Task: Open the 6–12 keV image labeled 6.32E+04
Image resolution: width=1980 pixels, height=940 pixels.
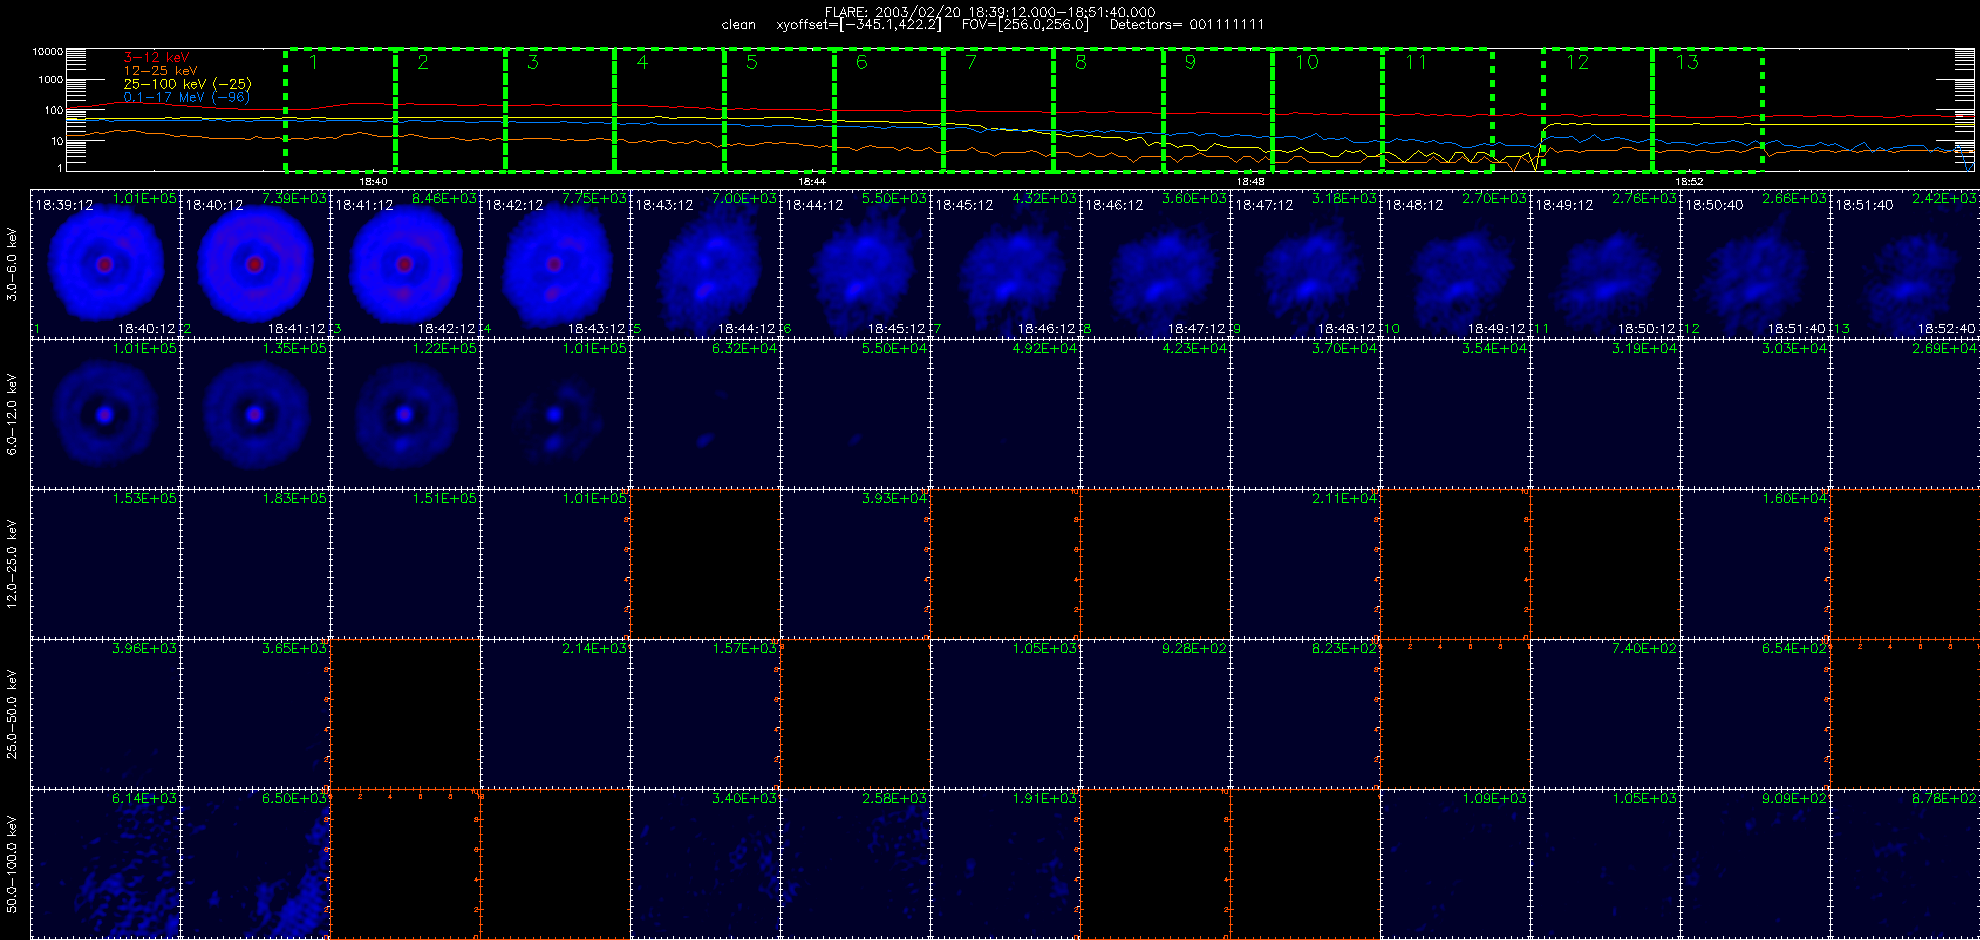Action: click(x=705, y=414)
